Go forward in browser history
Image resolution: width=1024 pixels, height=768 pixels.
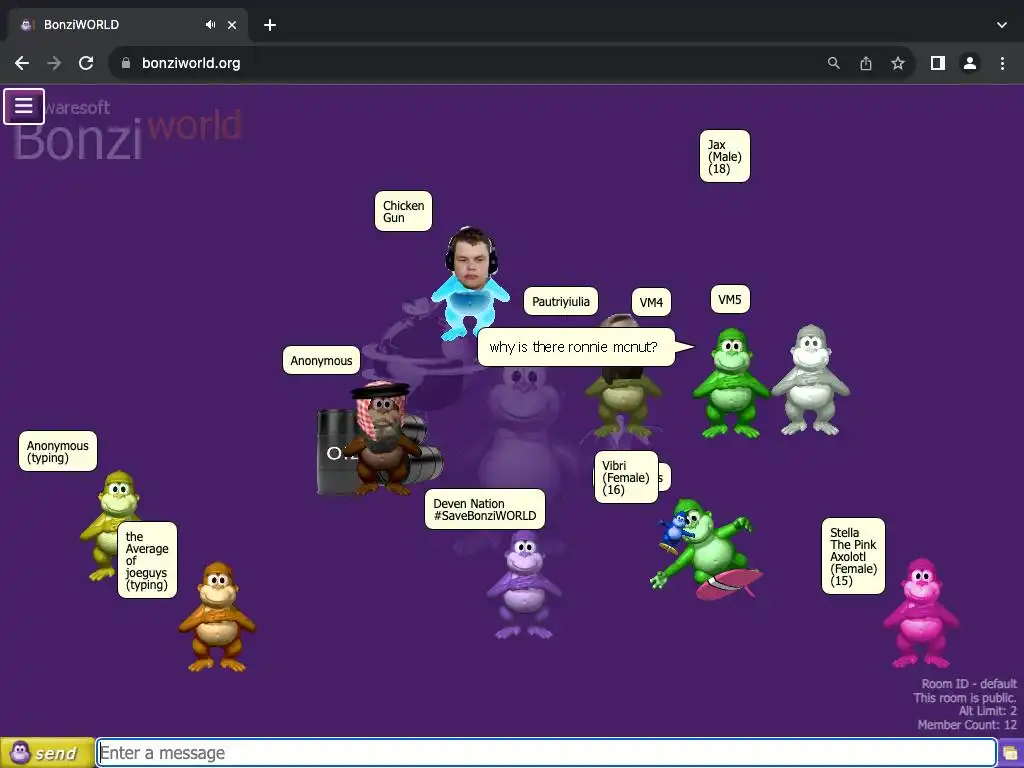(x=54, y=63)
